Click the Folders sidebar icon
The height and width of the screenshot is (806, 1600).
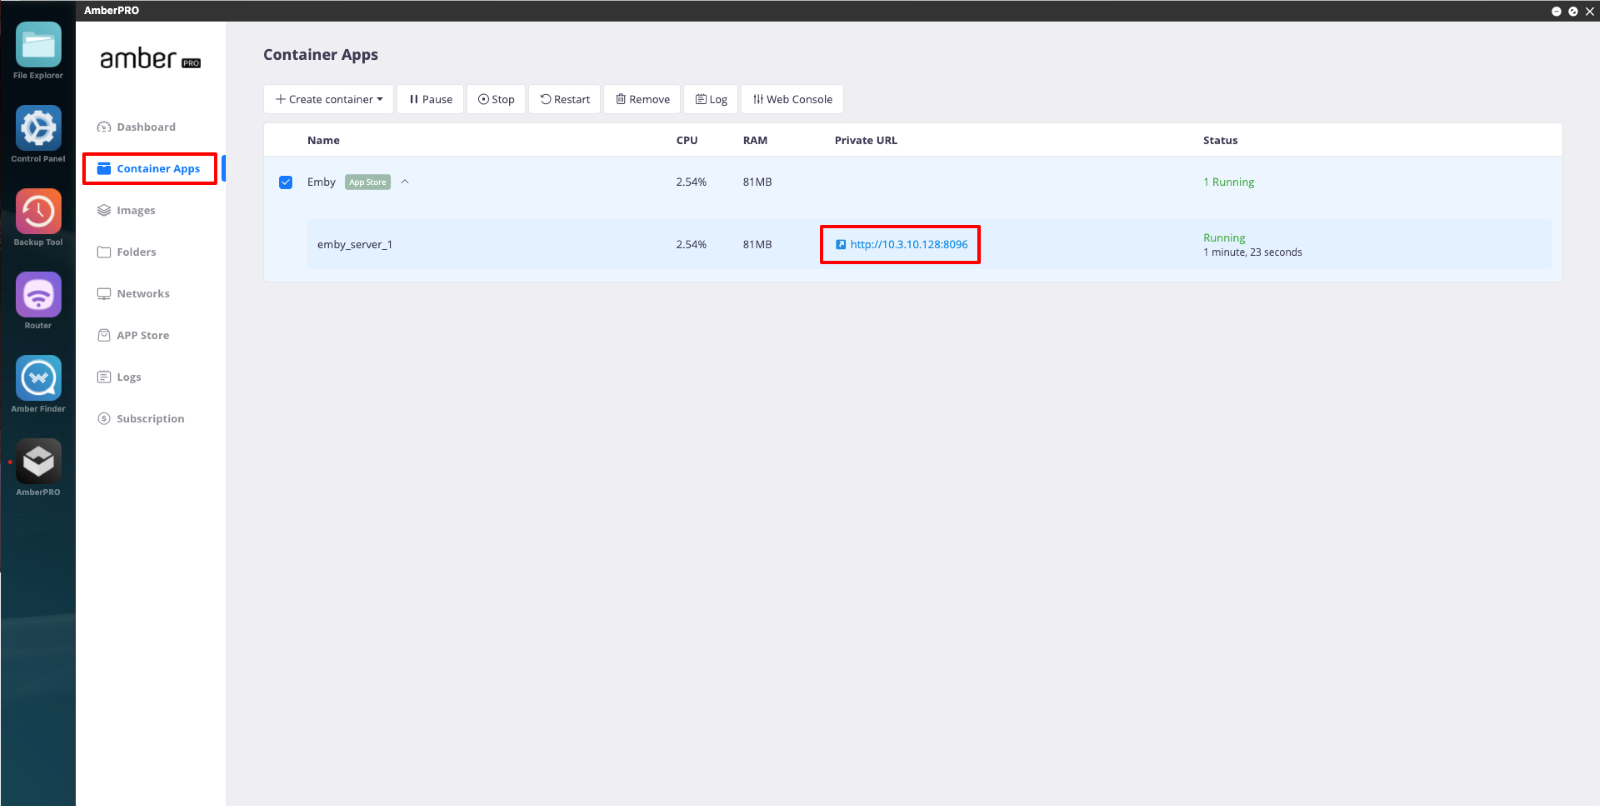[x=104, y=252]
